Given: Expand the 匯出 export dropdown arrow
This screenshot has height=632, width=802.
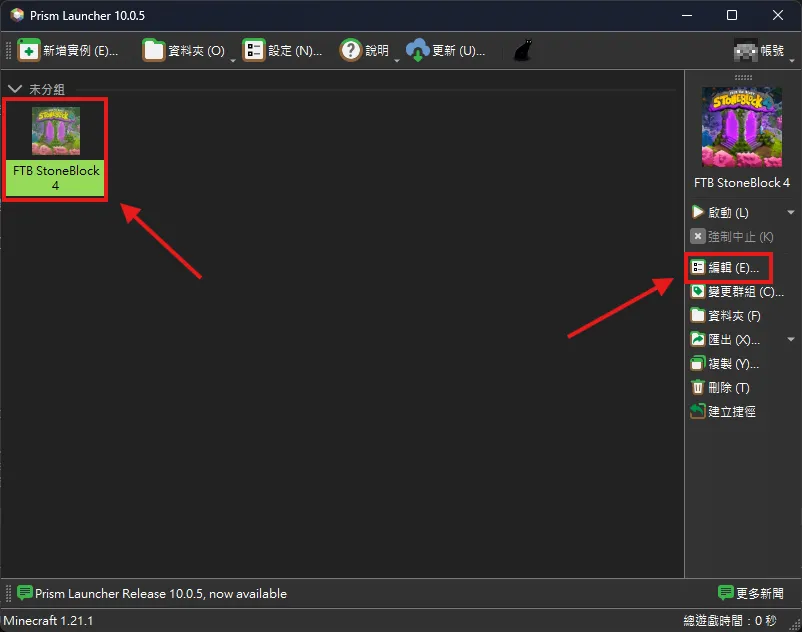Looking at the screenshot, I should tap(791, 340).
